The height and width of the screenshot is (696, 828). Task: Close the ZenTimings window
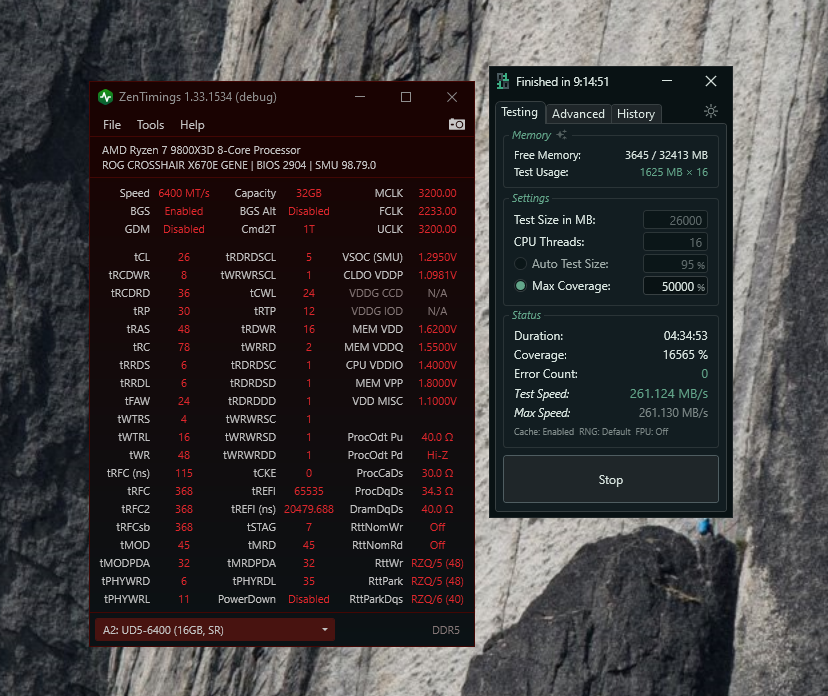(x=452, y=97)
